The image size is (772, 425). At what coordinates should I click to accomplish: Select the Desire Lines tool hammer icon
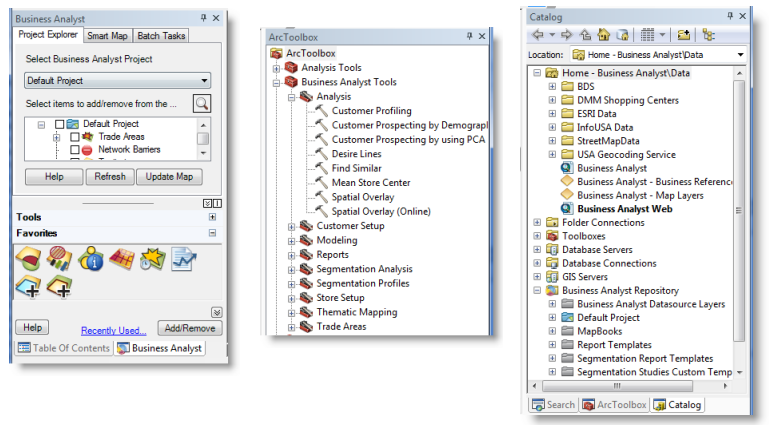pyautogui.click(x=321, y=153)
